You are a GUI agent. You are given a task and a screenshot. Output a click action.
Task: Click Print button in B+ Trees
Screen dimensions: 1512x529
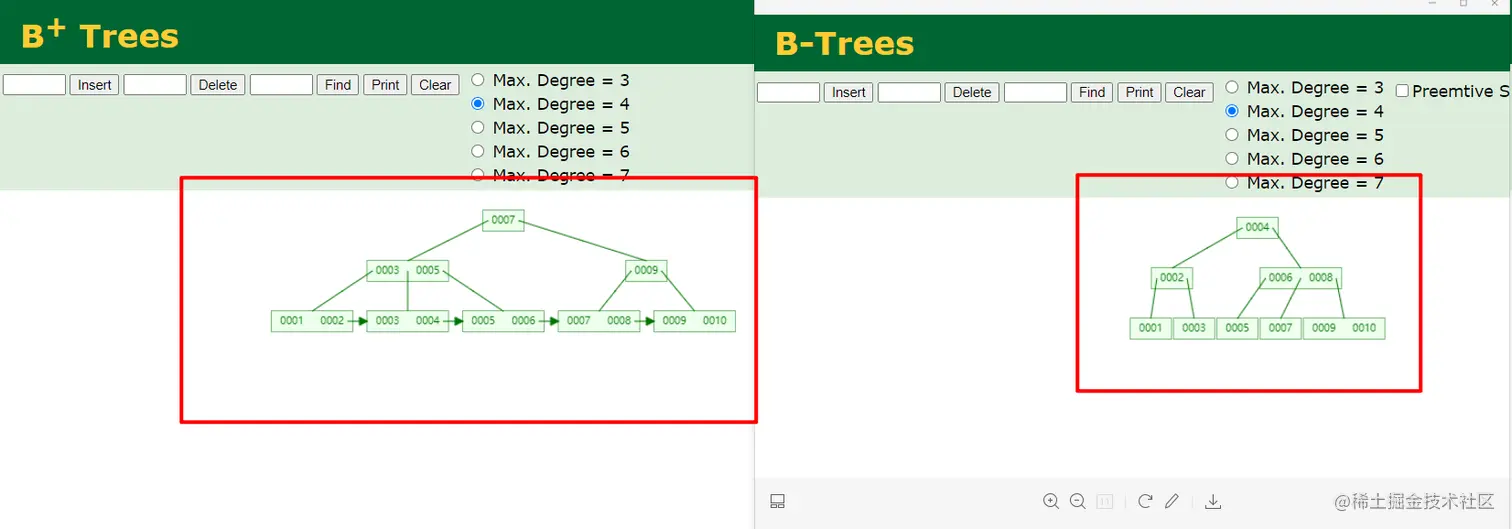tap(385, 85)
